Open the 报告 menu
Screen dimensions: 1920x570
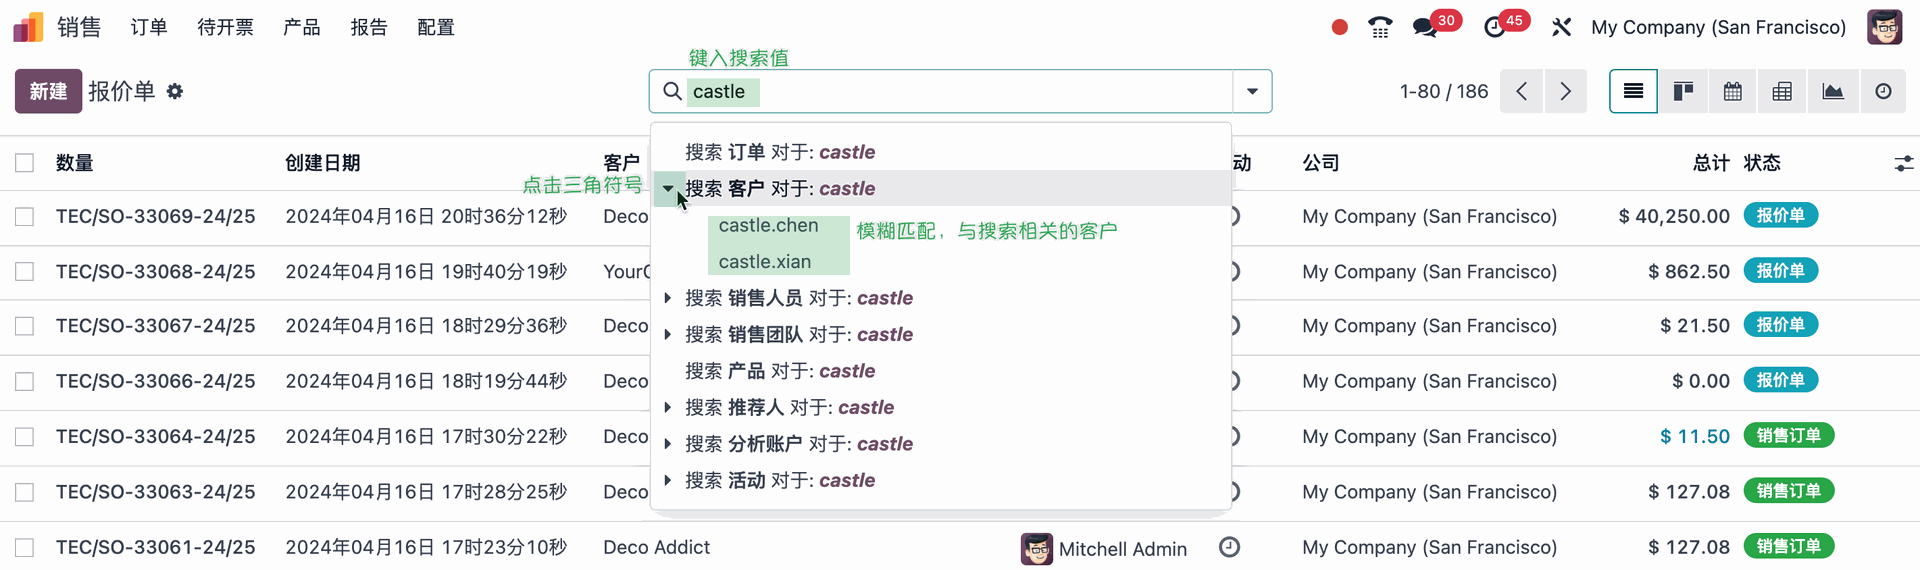[369, 27]
